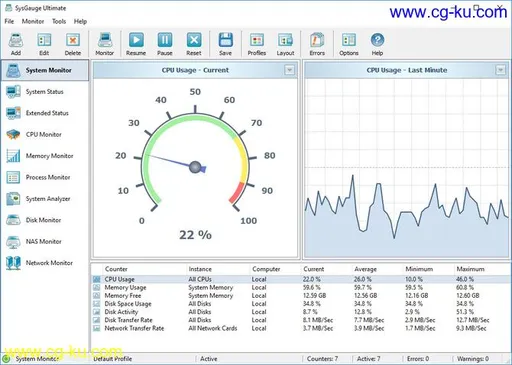This screenshot has width=512, height=365.
Task: Select the Memory Free counter row
Action: (301, 296)
